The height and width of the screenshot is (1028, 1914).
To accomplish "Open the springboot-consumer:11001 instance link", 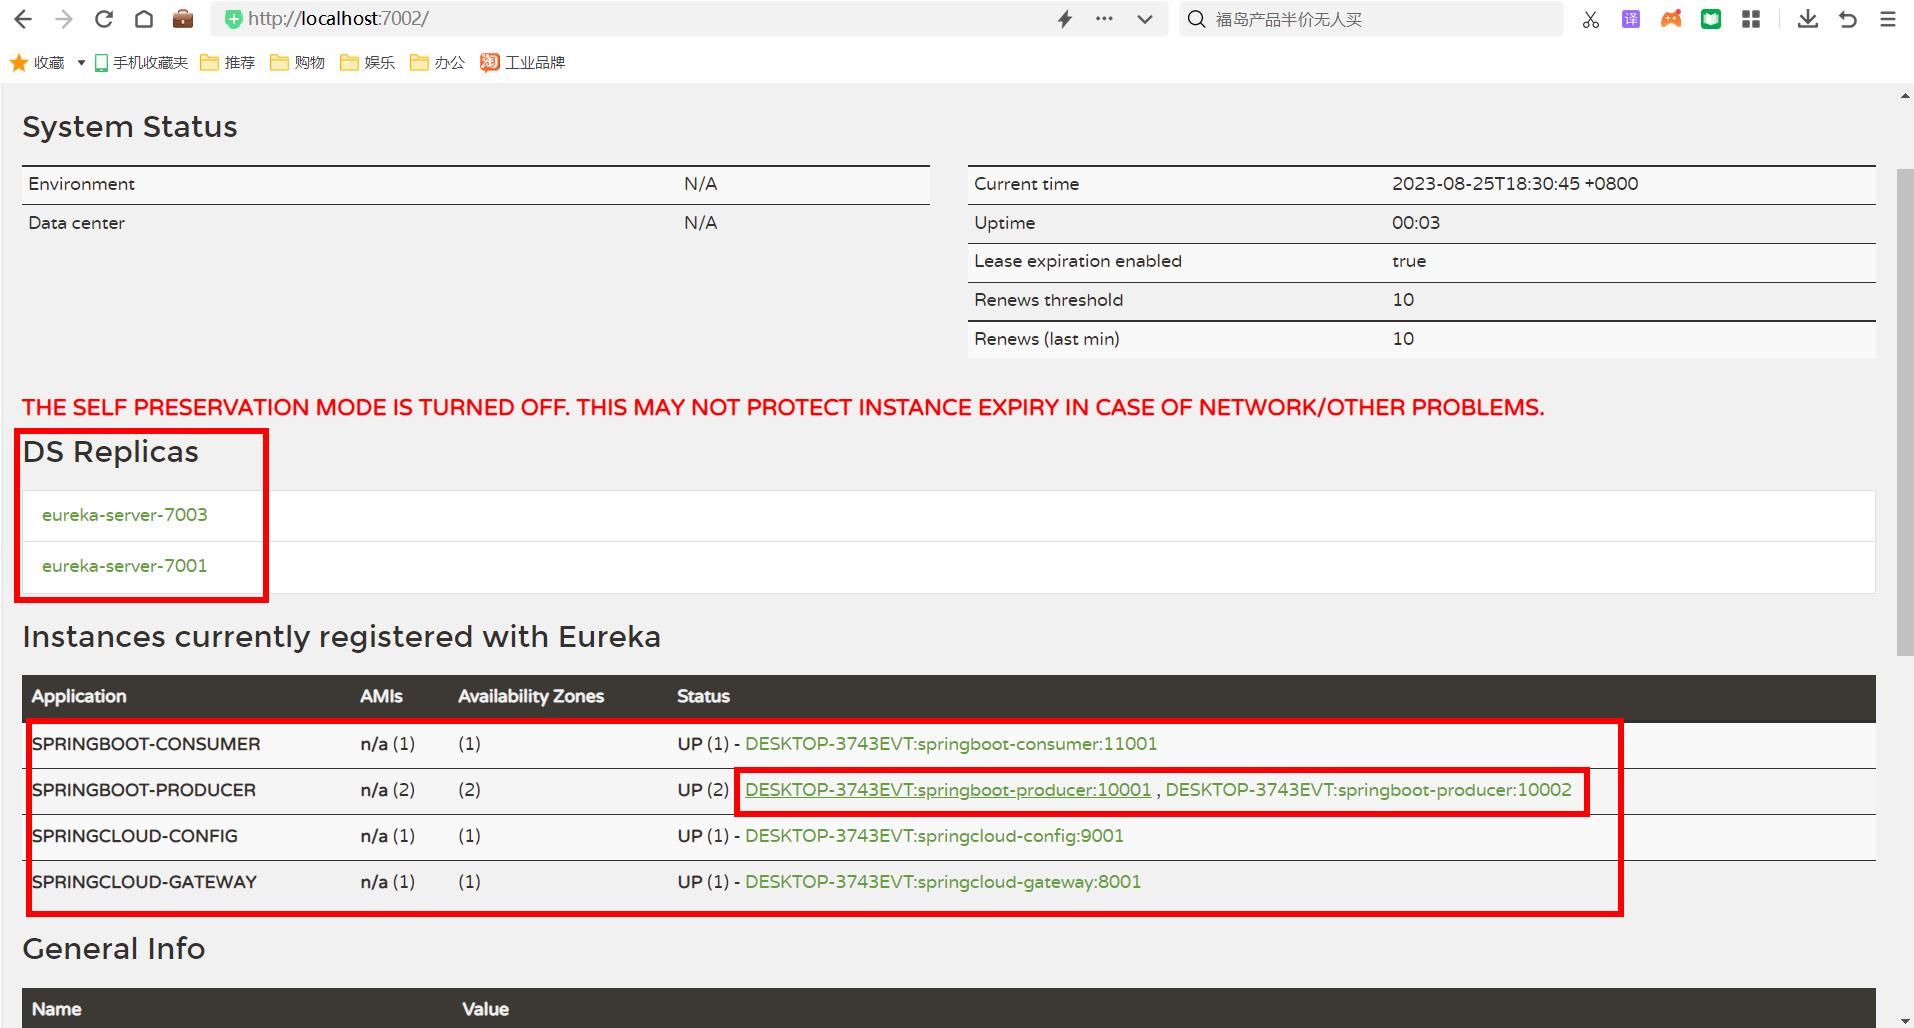I will tap(951, 744).
